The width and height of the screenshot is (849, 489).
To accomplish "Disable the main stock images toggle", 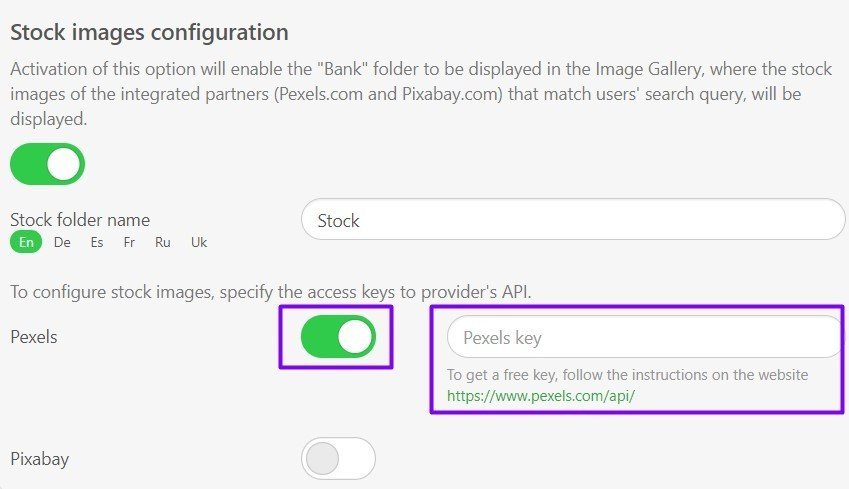I will [x=48, y=164].
